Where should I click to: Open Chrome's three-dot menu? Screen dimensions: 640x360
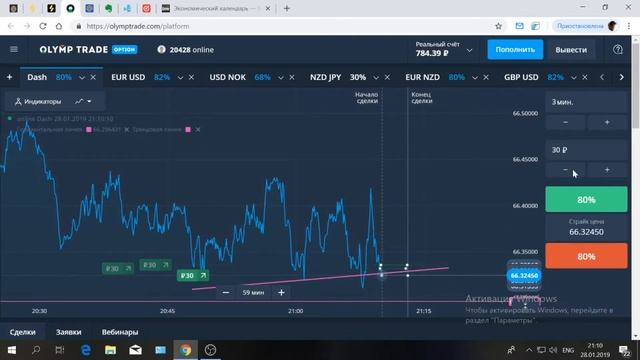click(629, 26)
